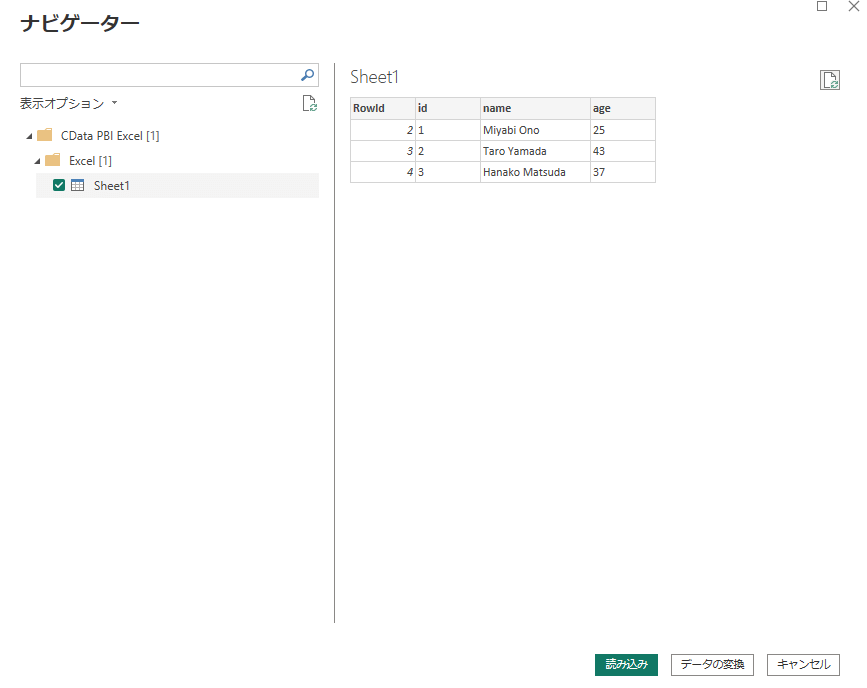
Task: Click the CData PBI Excel folder icon
Action: click(44, 135)
